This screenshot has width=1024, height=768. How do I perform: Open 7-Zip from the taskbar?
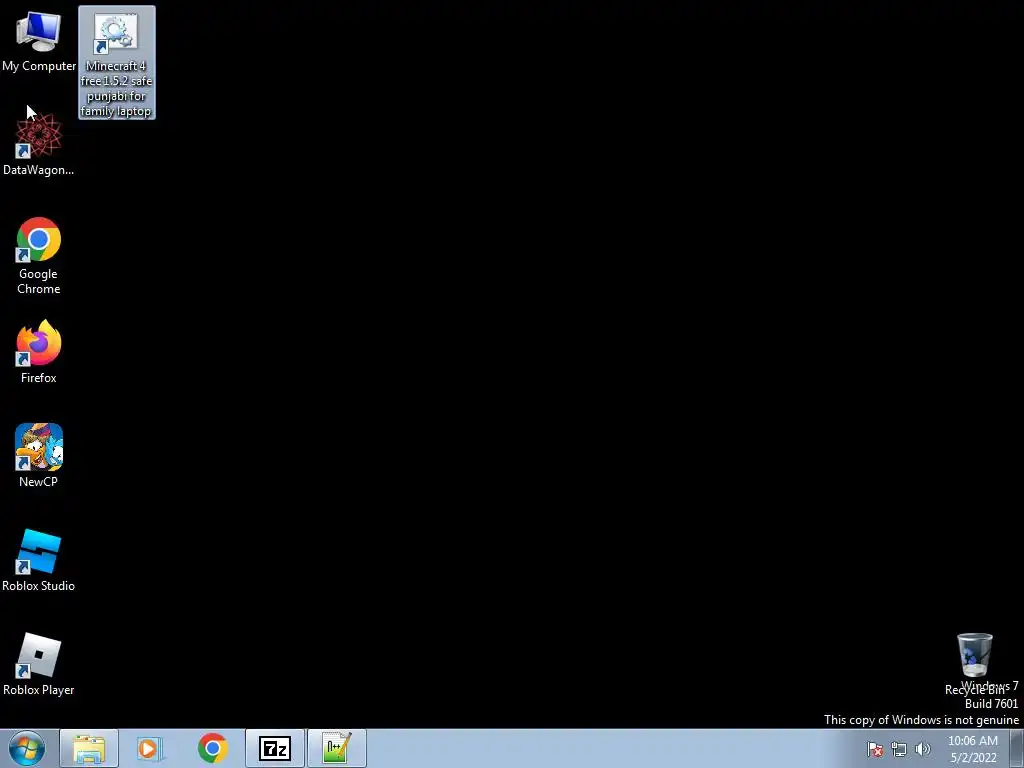click(x=274, y=748)
